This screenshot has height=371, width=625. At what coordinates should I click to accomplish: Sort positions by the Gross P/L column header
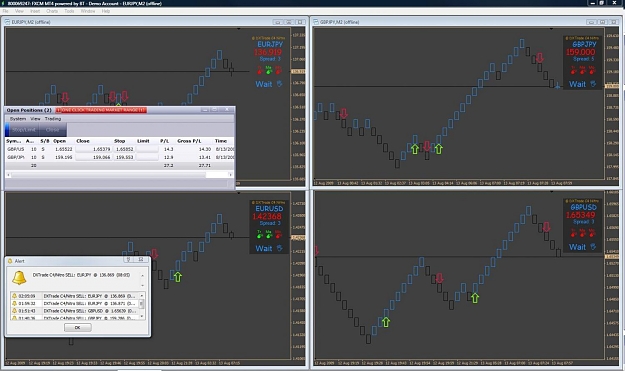click(189, 141)
